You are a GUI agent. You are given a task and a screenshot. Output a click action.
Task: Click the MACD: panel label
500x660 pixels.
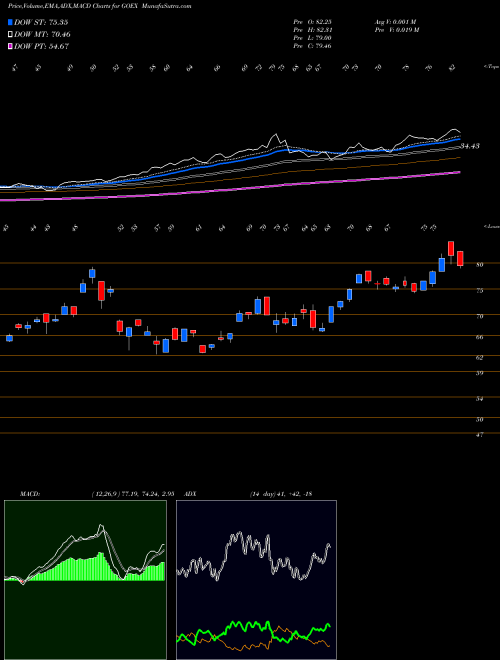click(x=30, y=494)
